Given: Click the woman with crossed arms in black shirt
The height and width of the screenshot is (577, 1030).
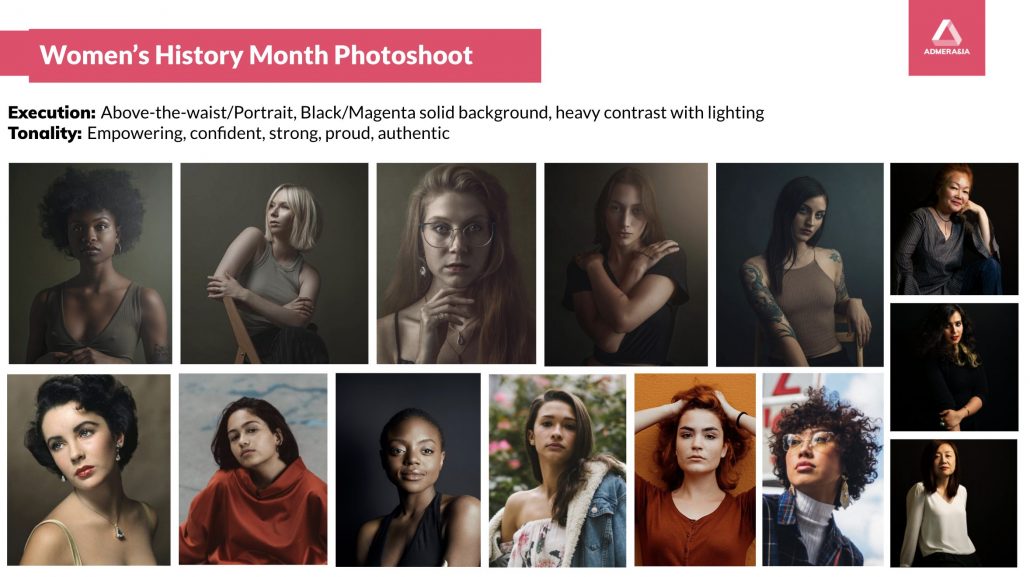Looking at the screenshot, I should coord(626,264).
